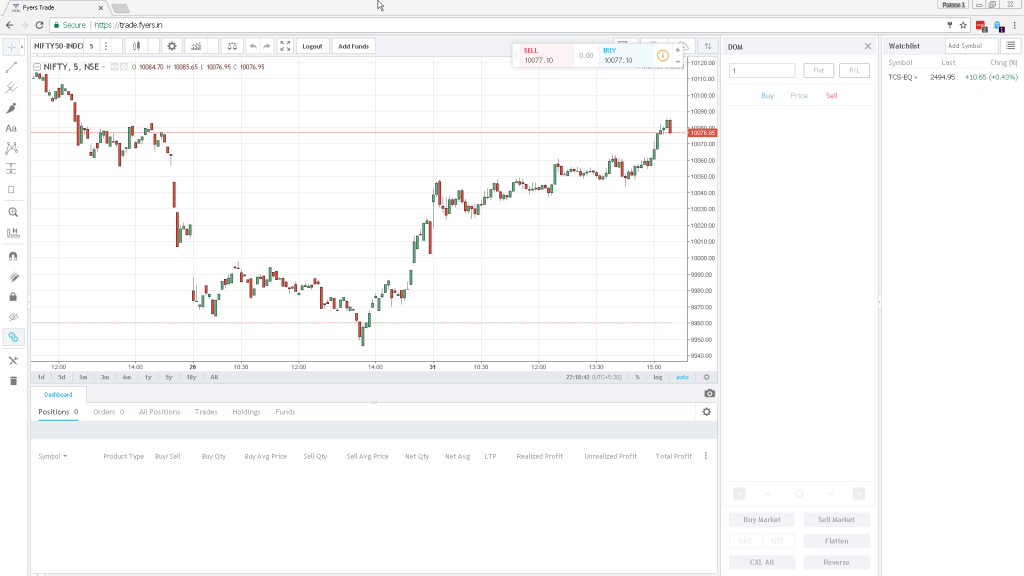Open the chart interval 5 dropdown
Screen dimensions: 1024x576
[x=89, y=45]
